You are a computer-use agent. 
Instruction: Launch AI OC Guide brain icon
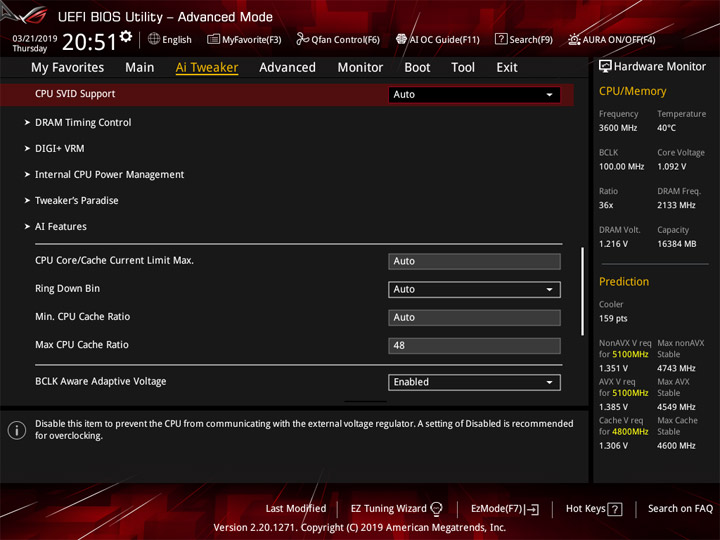tap(401, 39)
